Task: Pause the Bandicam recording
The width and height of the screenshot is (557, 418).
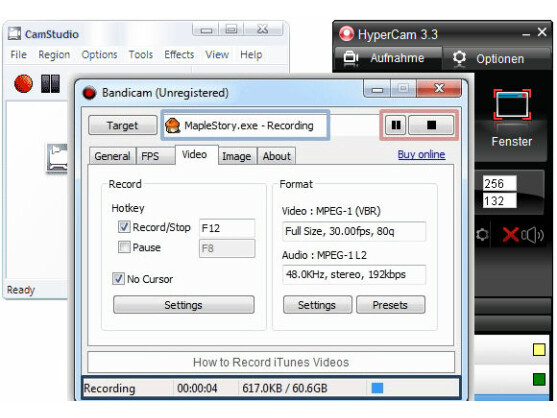Action: pos(396,125)
